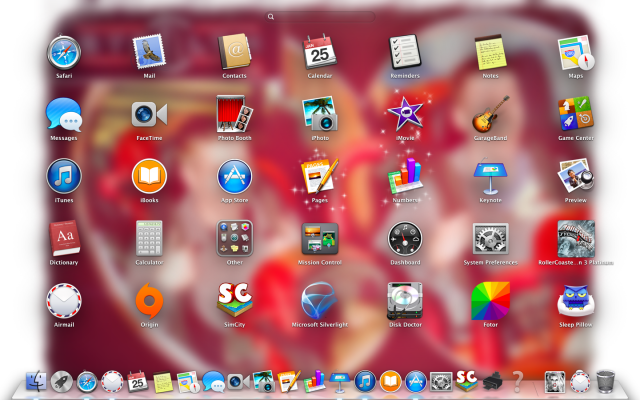Open the face photo thumbnail in the Dock
Viewport: 640px width, 400px height.
tap(555, 382)
